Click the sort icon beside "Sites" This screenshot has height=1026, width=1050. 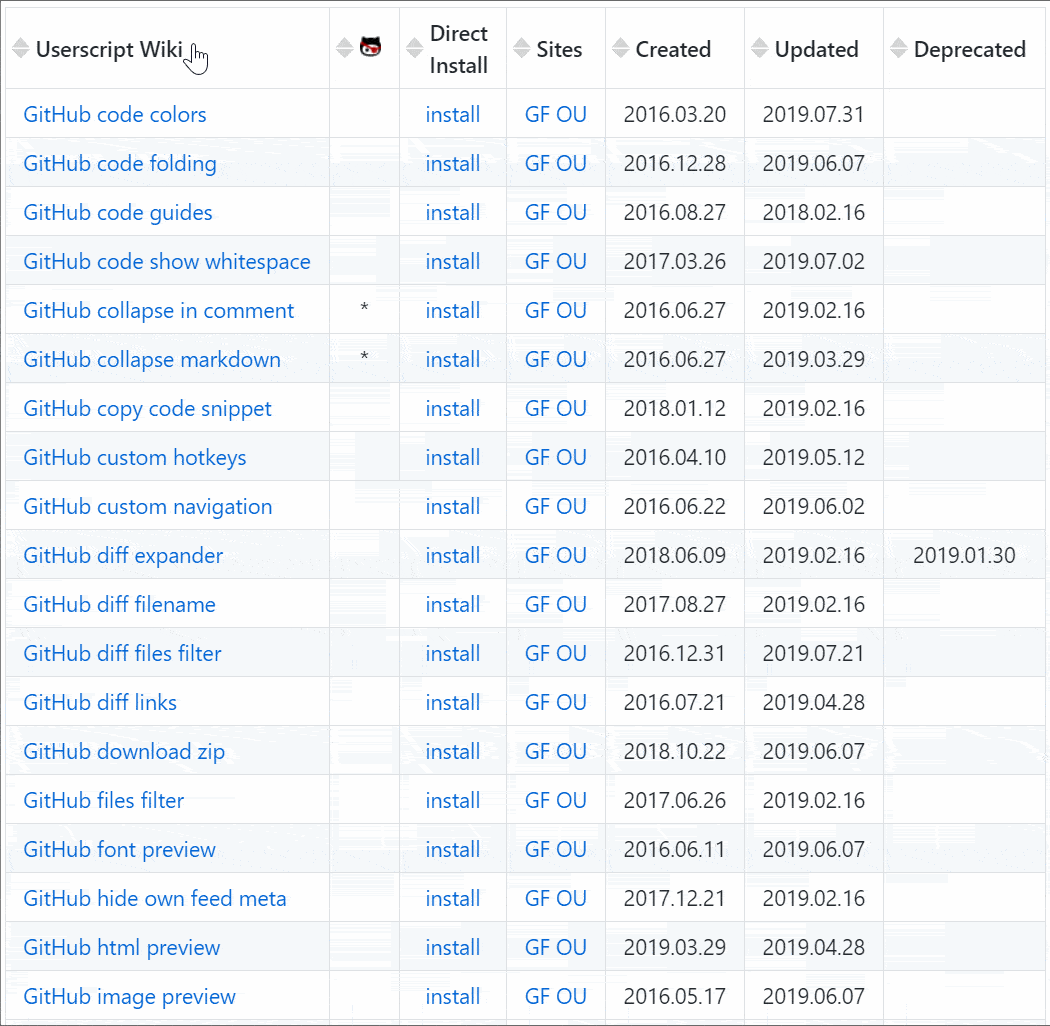tap(523, 47)
